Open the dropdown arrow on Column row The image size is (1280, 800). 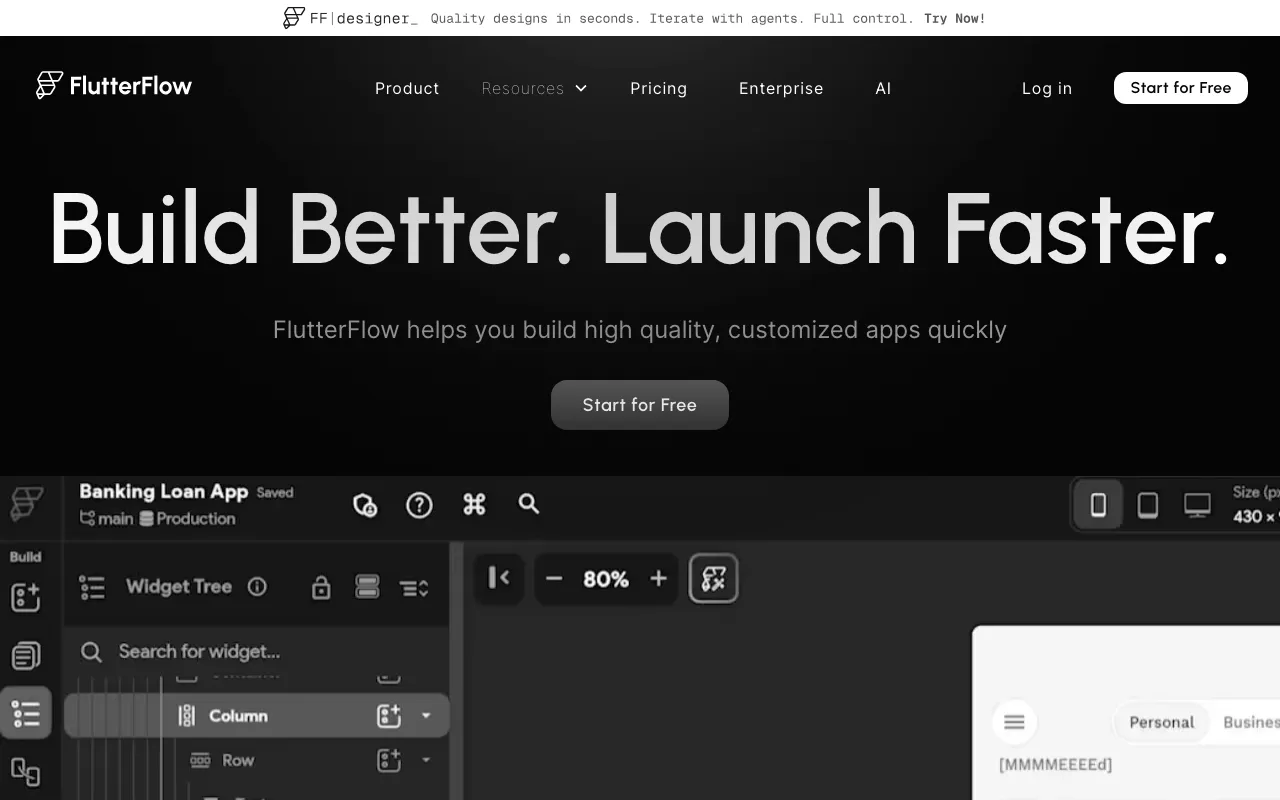(426, 716)
